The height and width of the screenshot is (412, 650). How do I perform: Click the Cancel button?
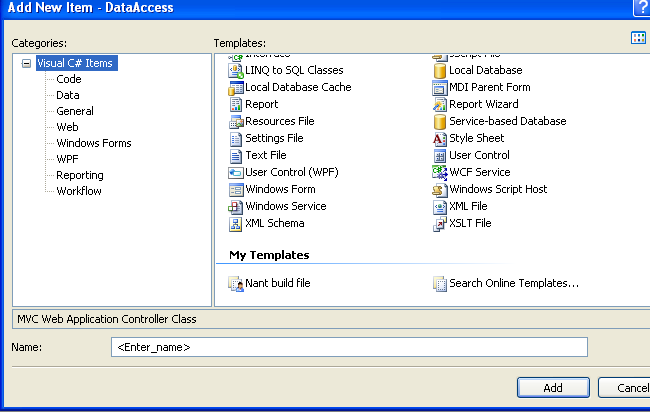pyautogui.click(x=624, y=388)
